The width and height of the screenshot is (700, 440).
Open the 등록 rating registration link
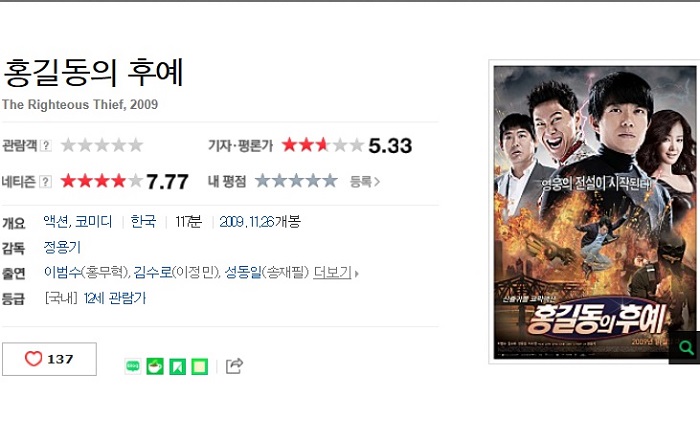(x=364, y=182)
